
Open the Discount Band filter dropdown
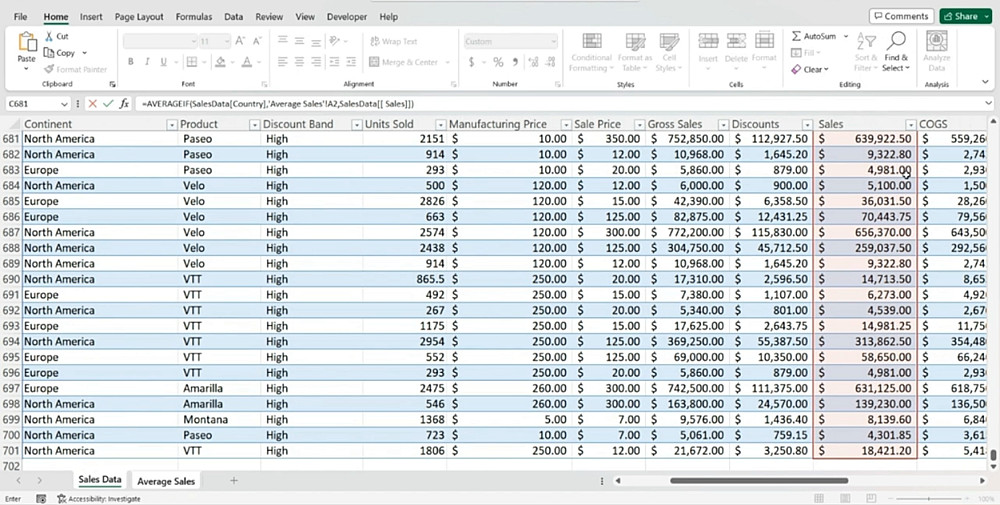[356, 124]
